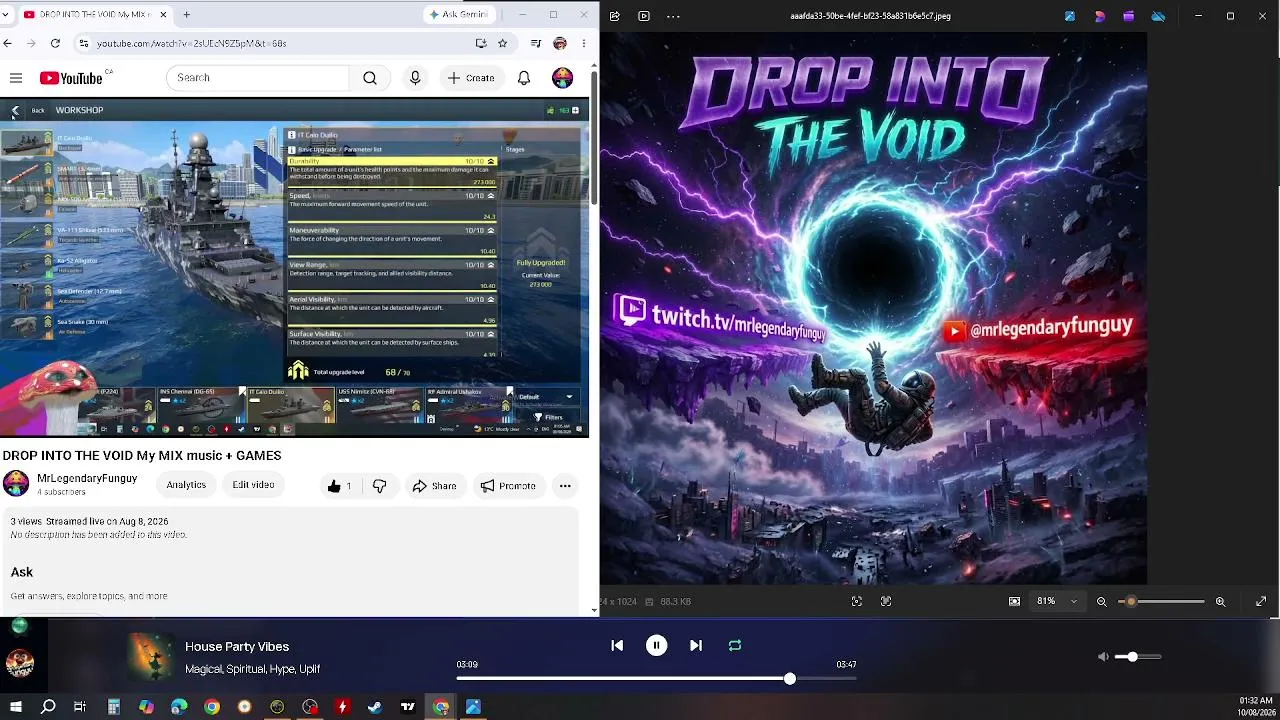
Task: Skip to the previous track
Action: (x=617, y=646)
